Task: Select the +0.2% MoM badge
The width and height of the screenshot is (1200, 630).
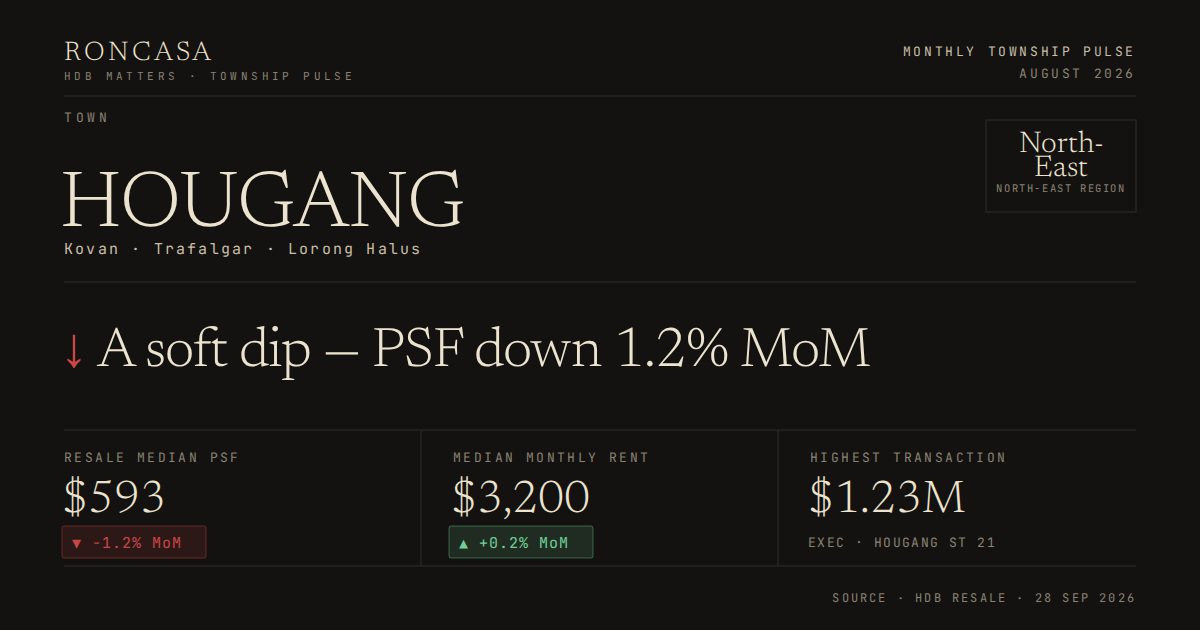Action: click(520, 543)
